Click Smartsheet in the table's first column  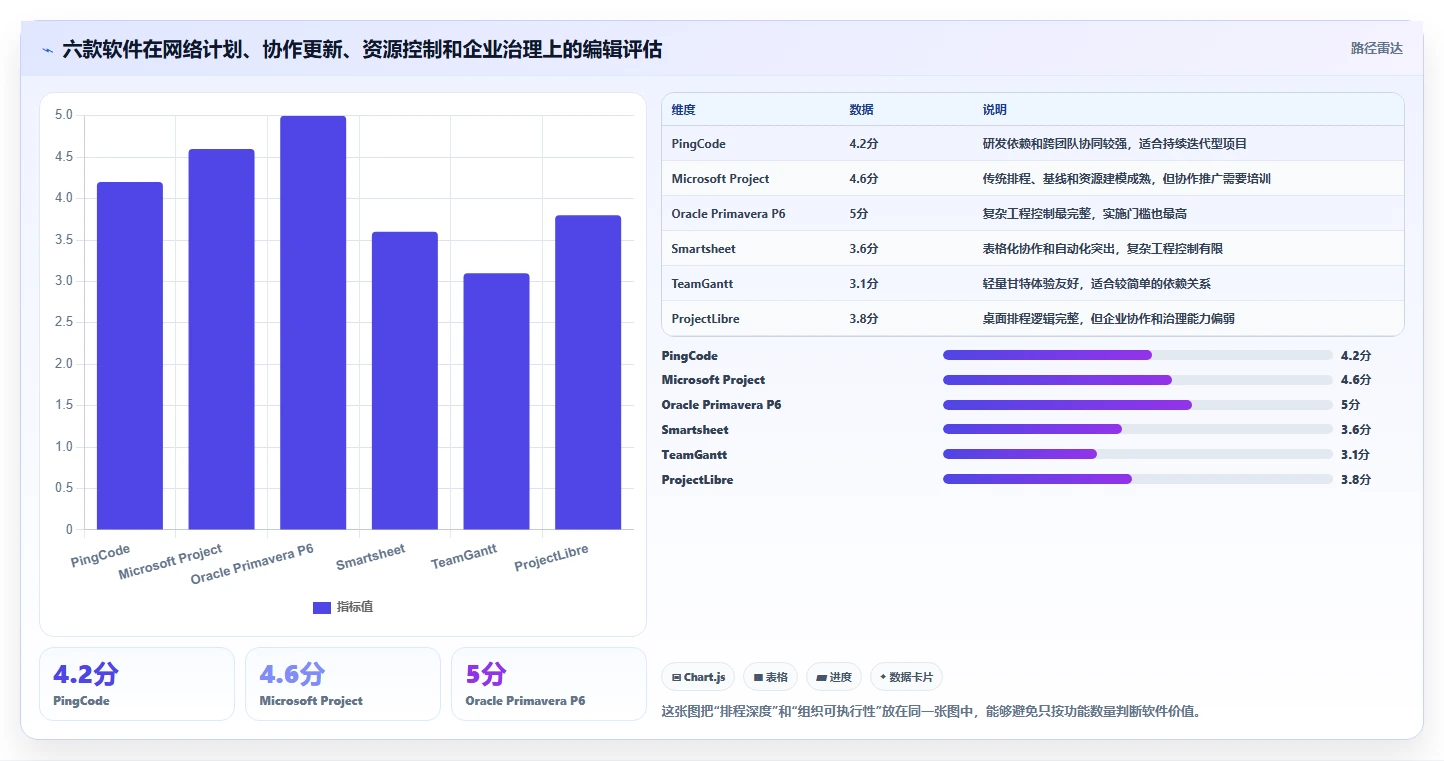point(704,249)
